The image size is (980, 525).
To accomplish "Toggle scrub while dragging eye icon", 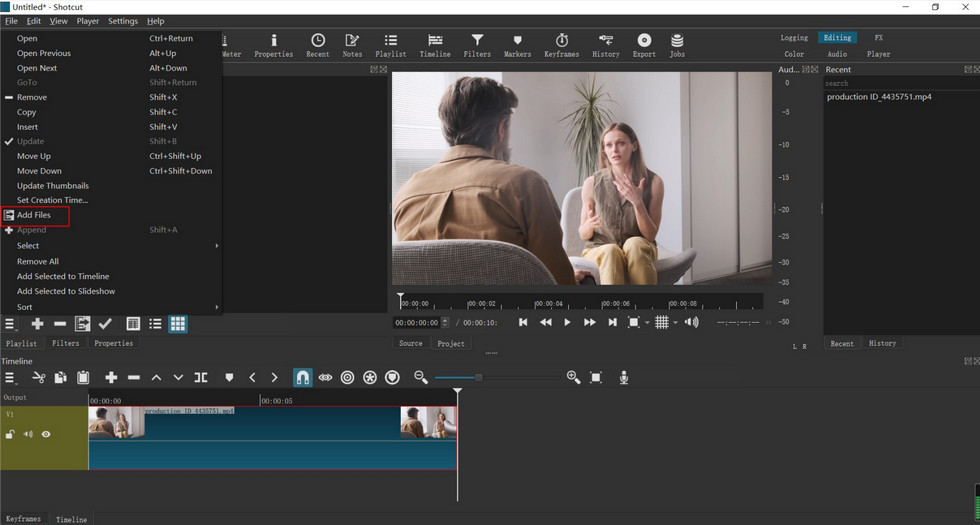I will (x=325, y=378).
